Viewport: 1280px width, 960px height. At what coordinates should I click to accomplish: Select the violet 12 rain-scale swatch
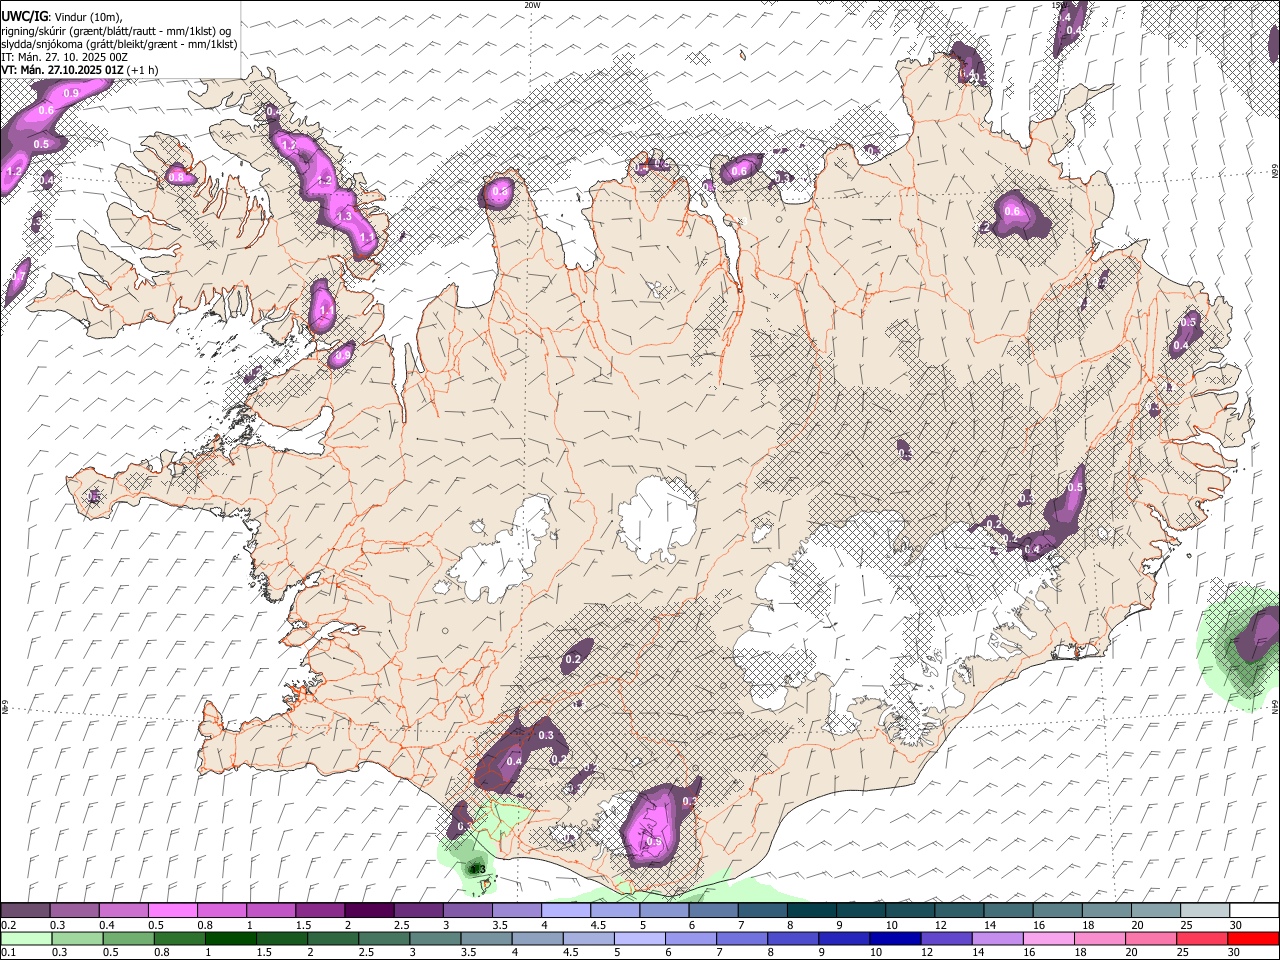point(945,938)
